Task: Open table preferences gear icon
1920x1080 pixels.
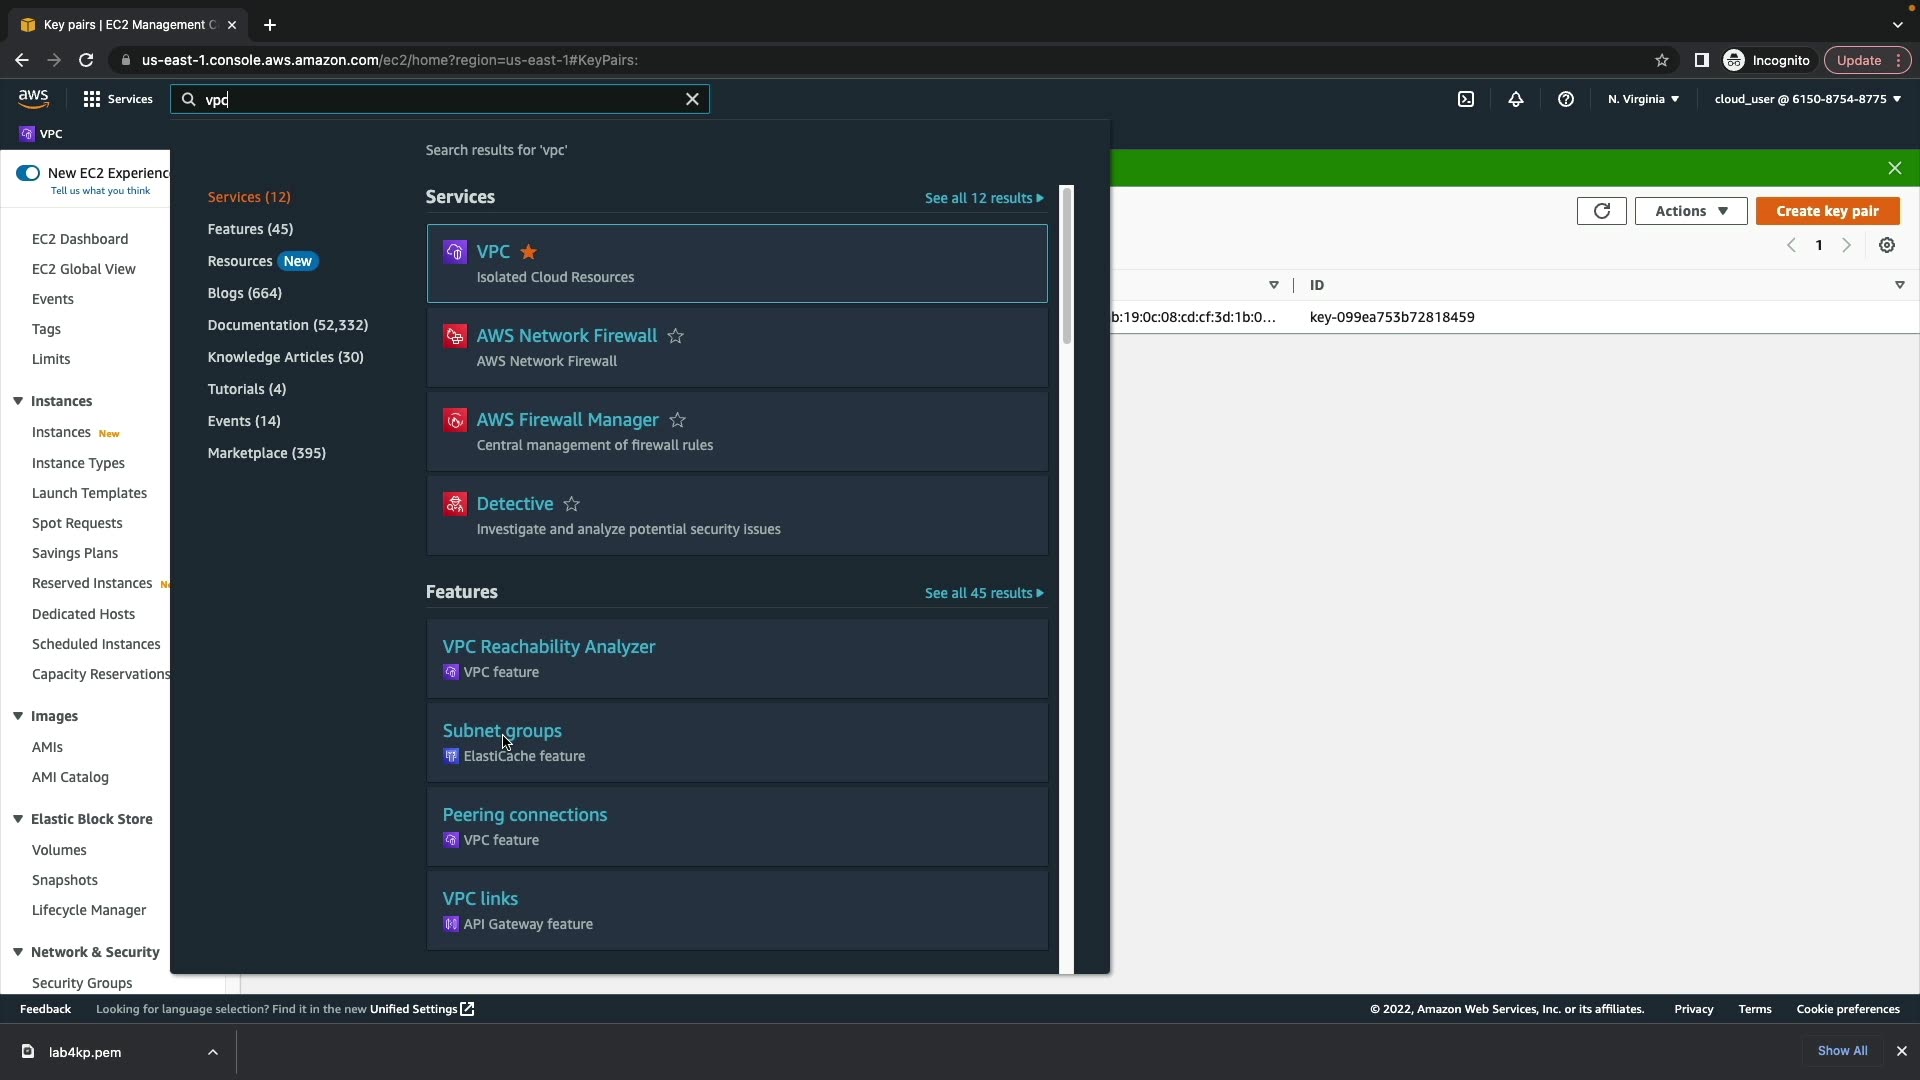Action: (x=1887, y=246)
